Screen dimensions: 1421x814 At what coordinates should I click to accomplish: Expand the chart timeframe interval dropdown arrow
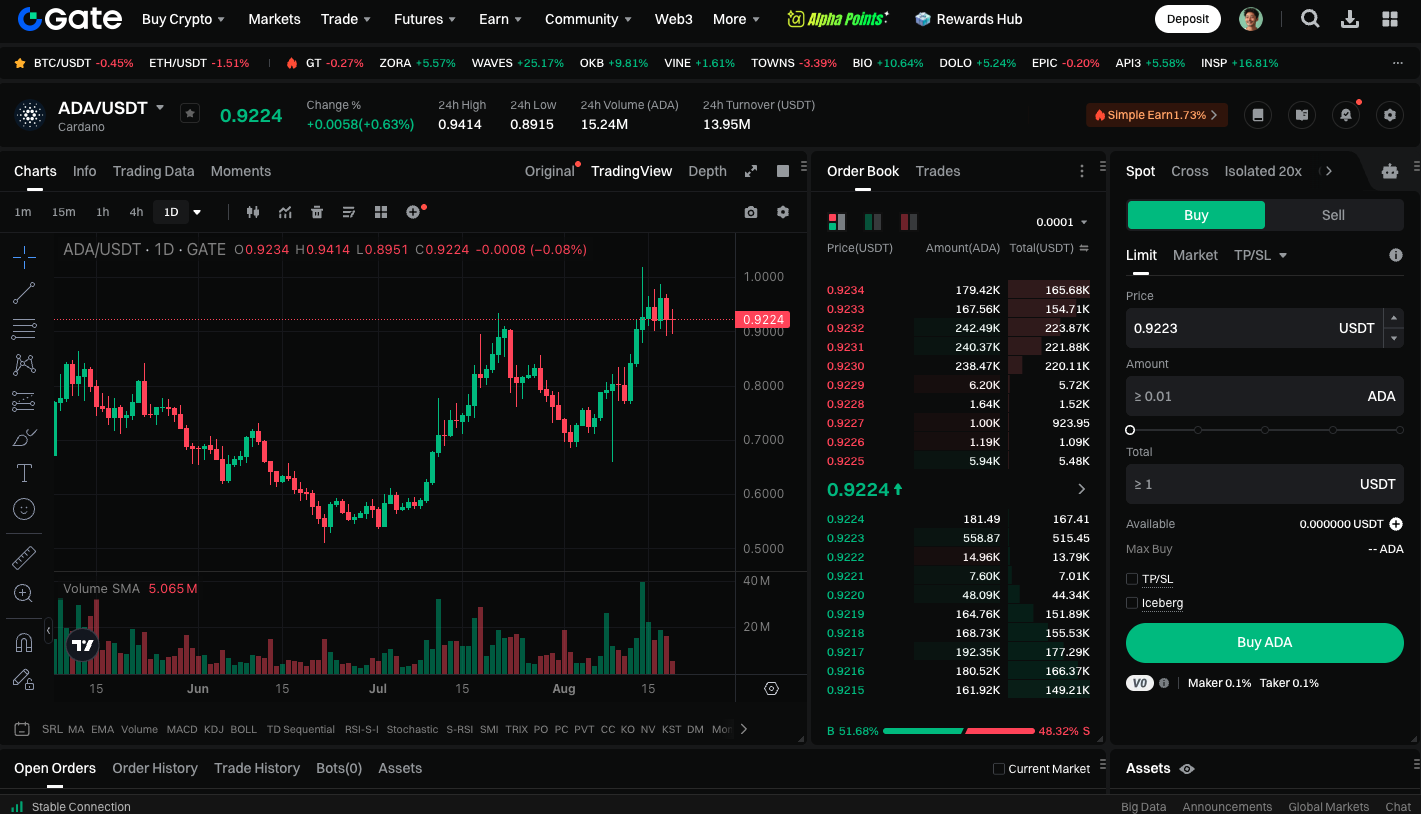pyautogui.click(x=197, y=212)
